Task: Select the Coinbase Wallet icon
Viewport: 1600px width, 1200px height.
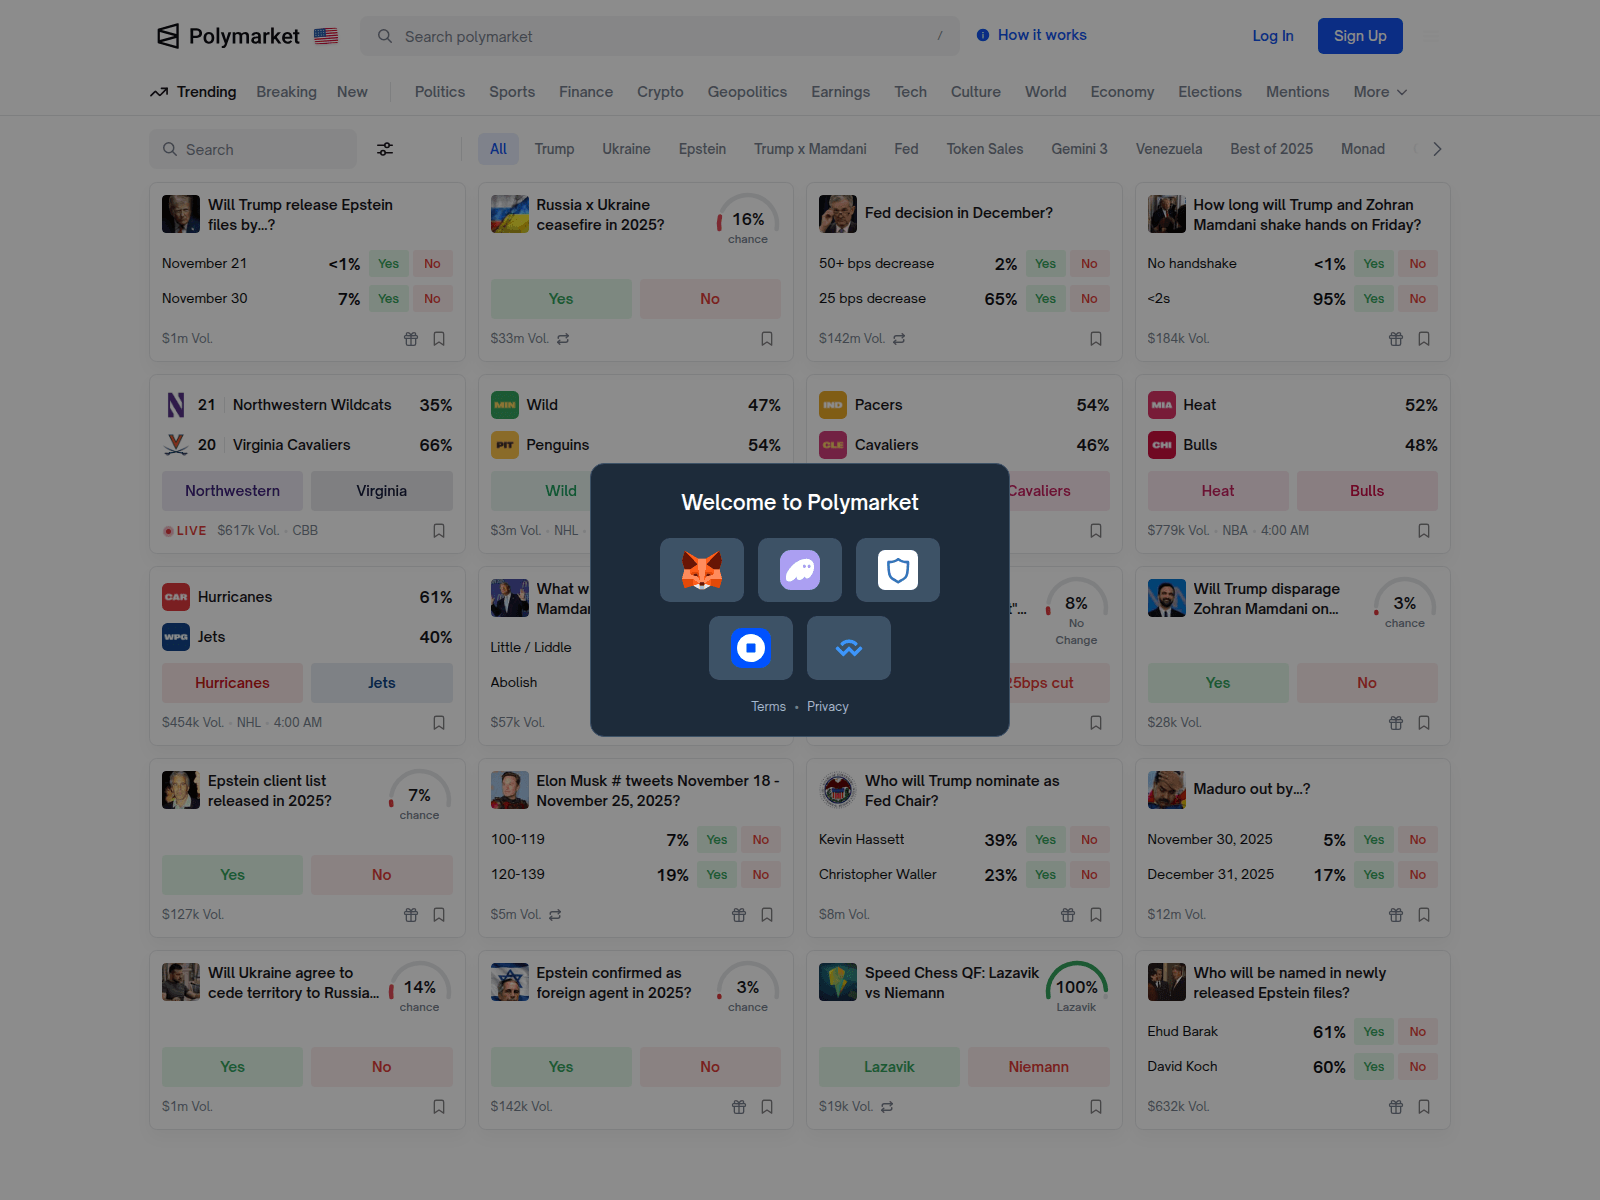Action: point(751,648)
